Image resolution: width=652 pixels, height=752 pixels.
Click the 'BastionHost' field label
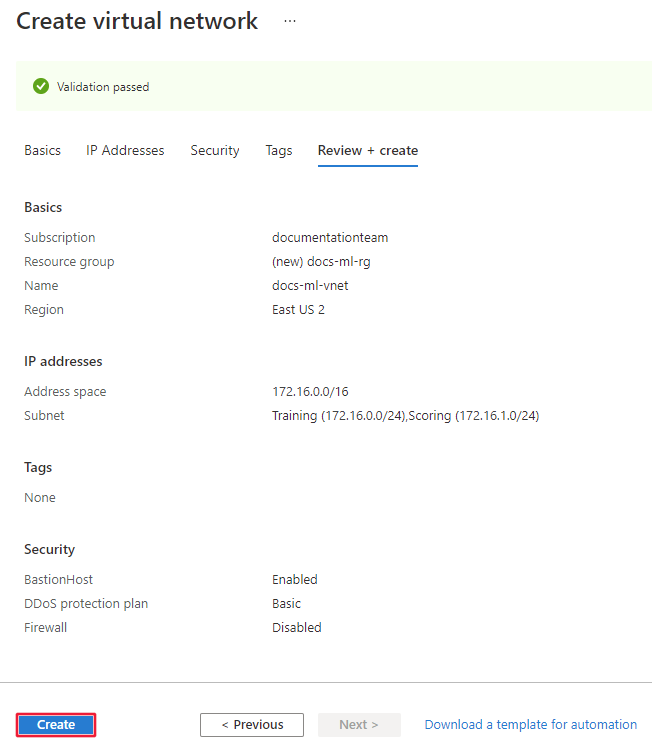pos(58,580)
